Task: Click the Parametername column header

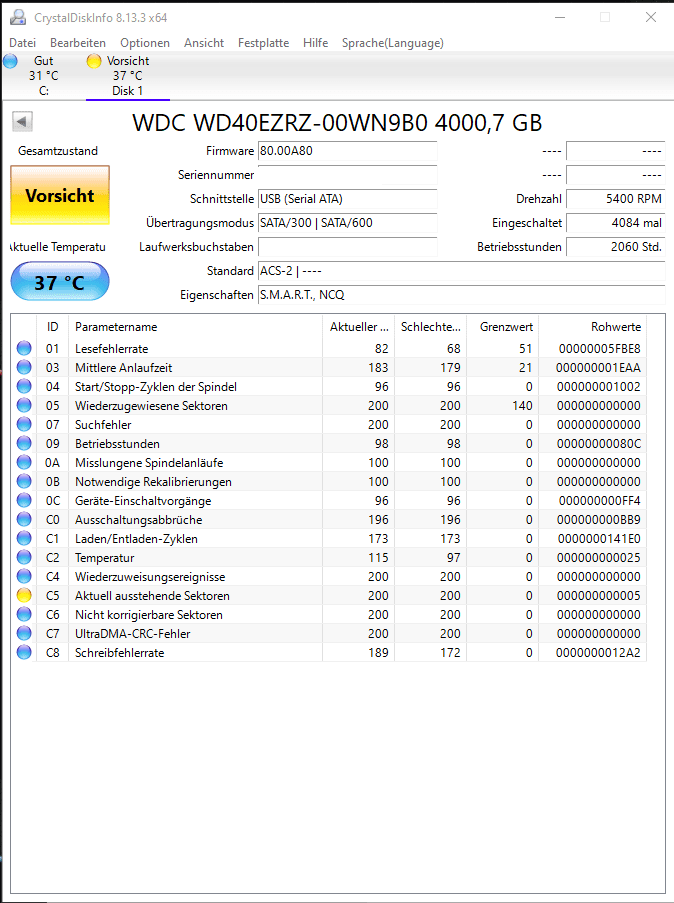Action: [x=195, y=327]
